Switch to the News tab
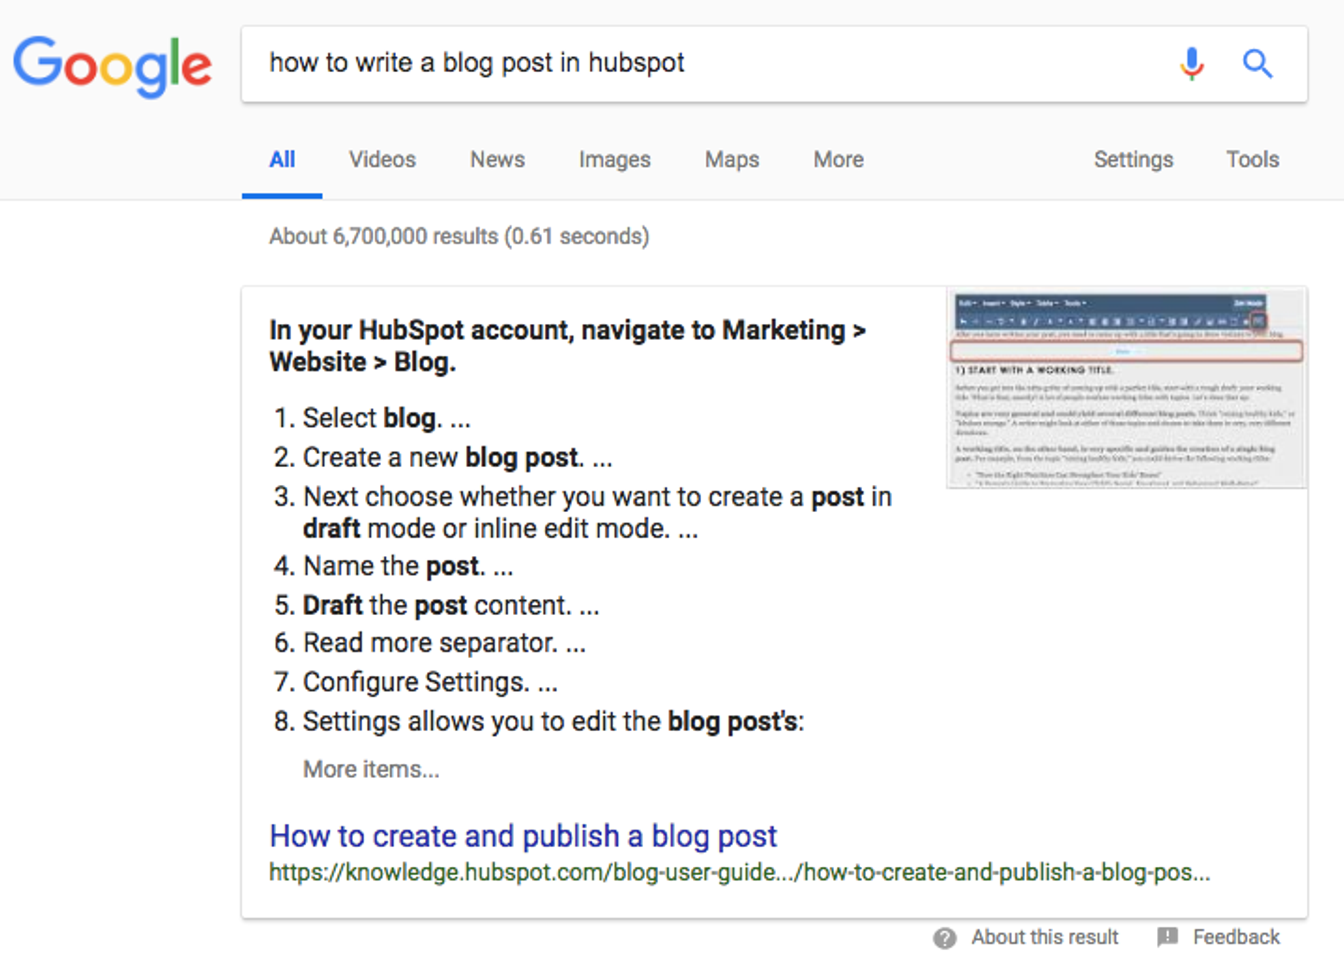The image size is (1344, 966). tap(497, 160)
